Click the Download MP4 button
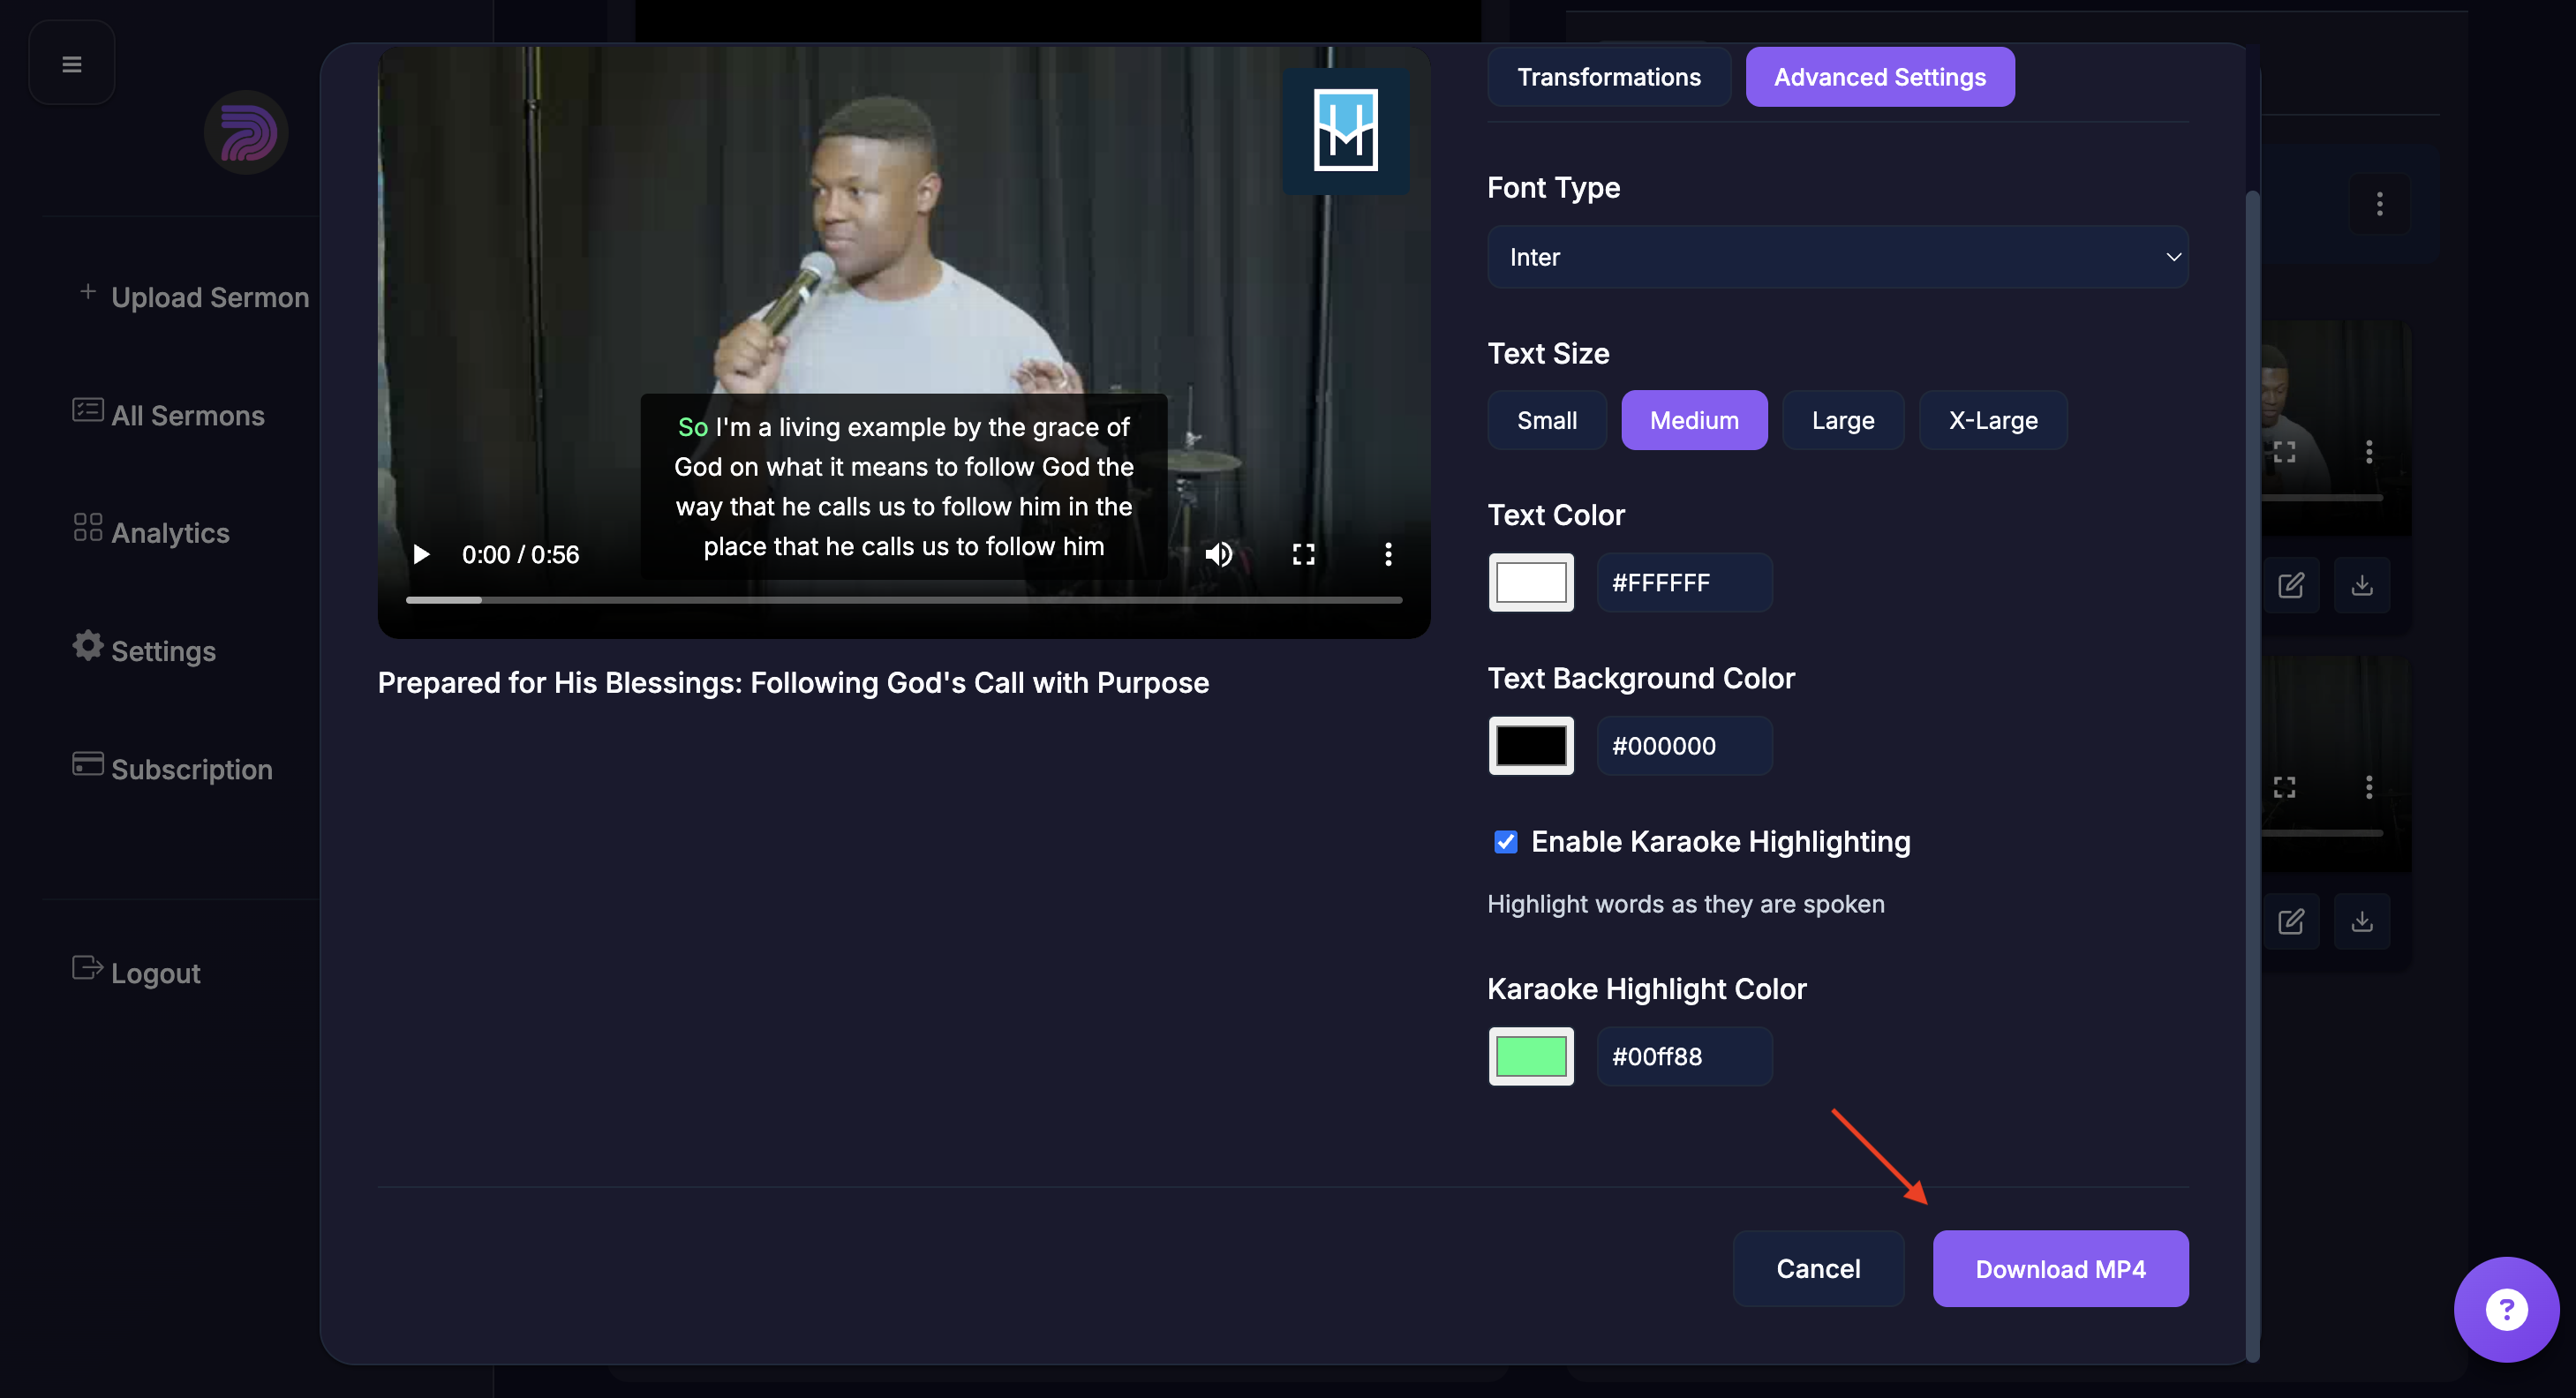2576x1398 pixels. (x=2059, y=1268)
